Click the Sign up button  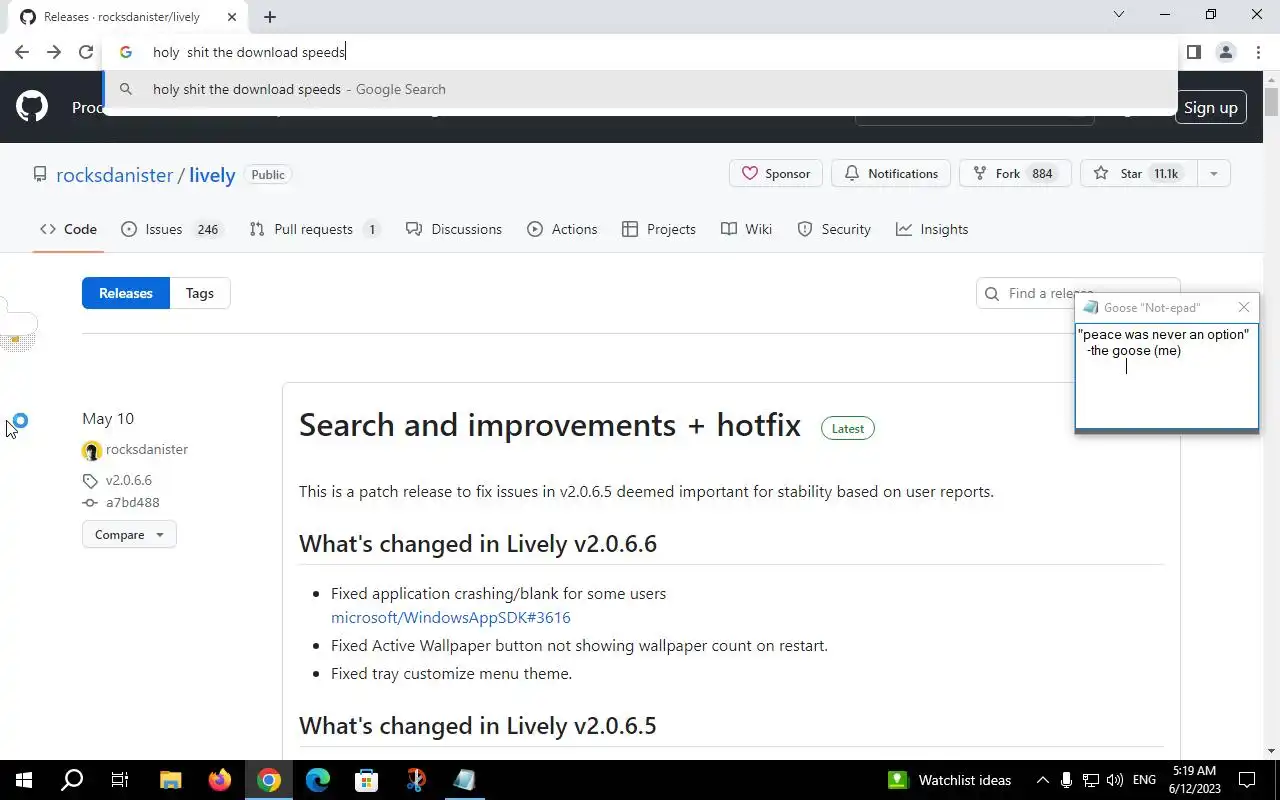pos(1210,107)
